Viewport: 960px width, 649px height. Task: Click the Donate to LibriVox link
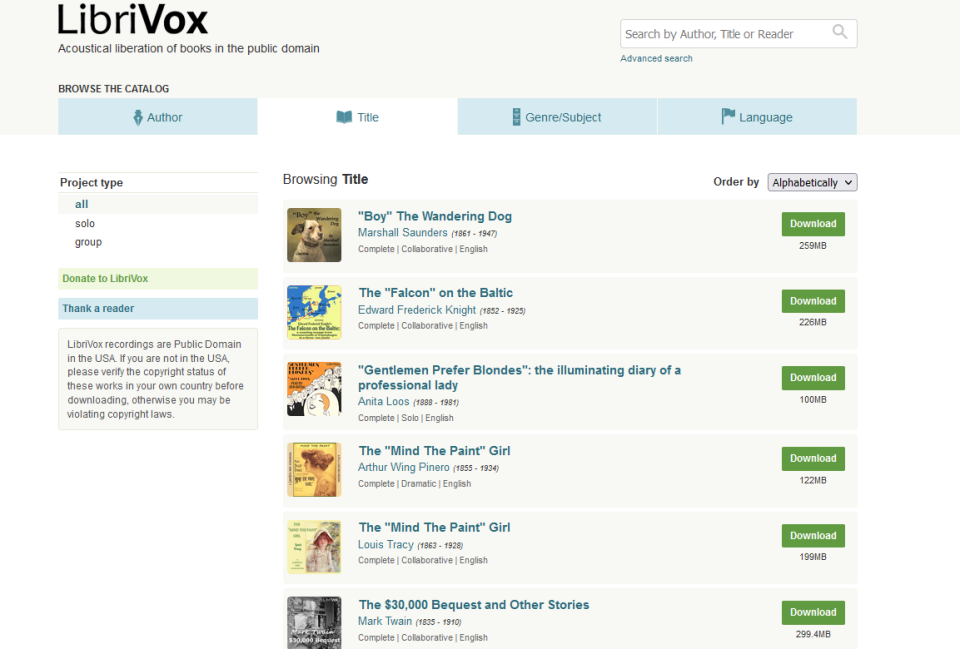105,278
